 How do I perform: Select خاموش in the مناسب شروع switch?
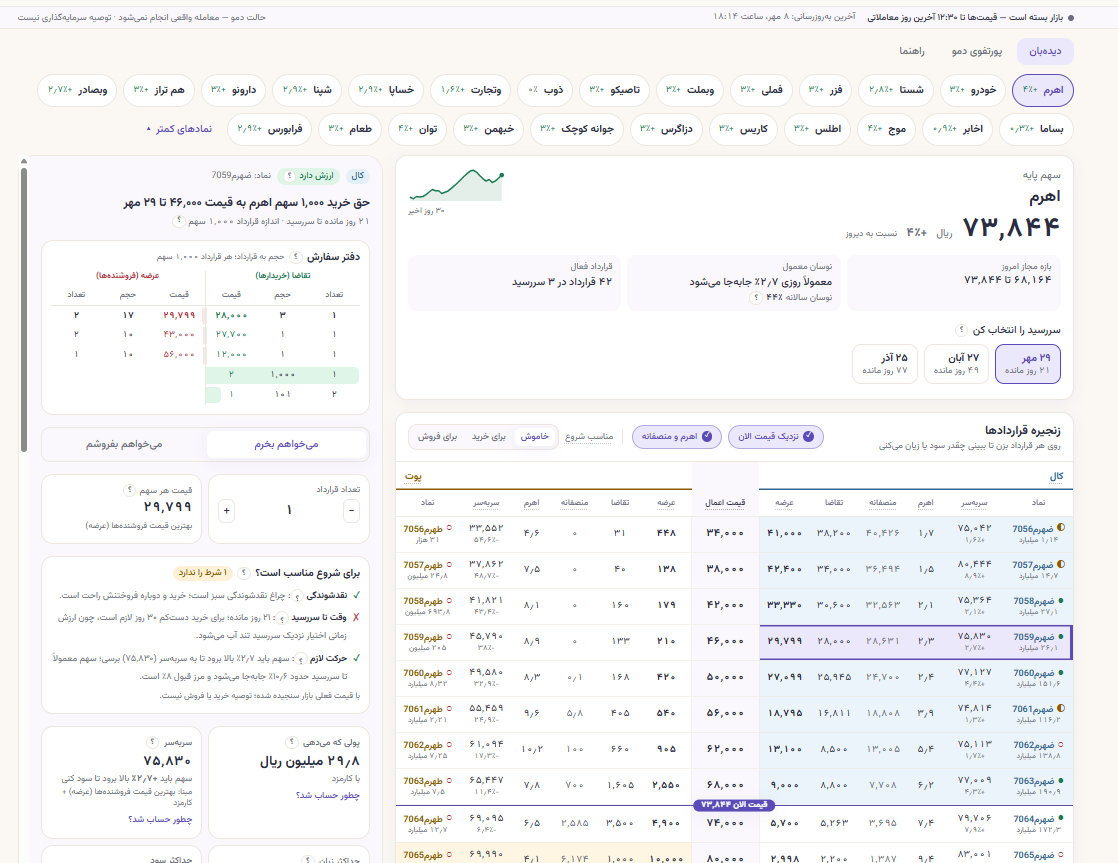535,436
